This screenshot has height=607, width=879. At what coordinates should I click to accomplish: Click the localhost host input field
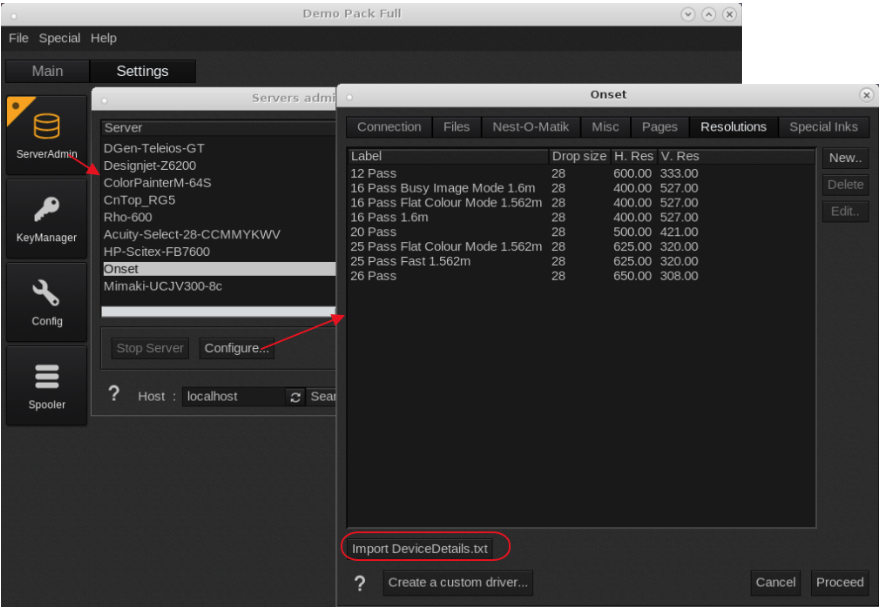[x=232, y=397]
